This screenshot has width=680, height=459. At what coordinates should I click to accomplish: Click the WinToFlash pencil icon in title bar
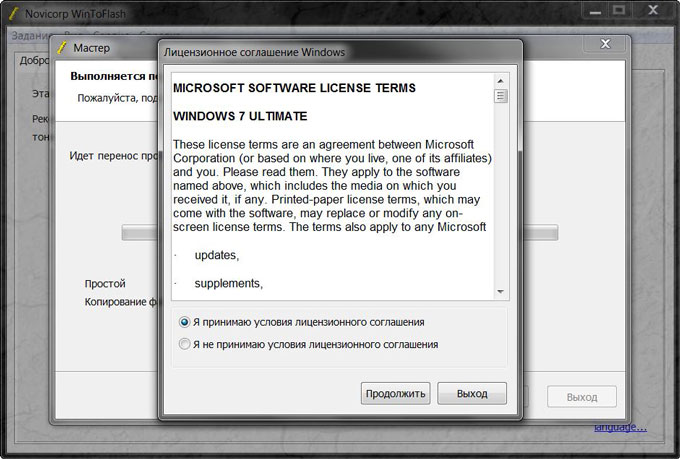click(x=13, y=13)
